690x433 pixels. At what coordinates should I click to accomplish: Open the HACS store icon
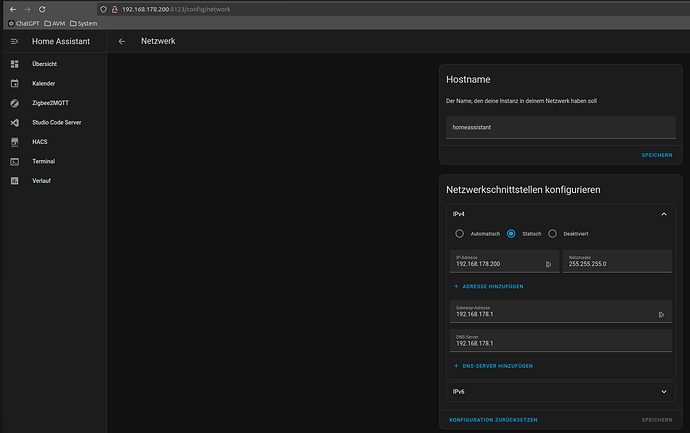click(x=15, y=142)
